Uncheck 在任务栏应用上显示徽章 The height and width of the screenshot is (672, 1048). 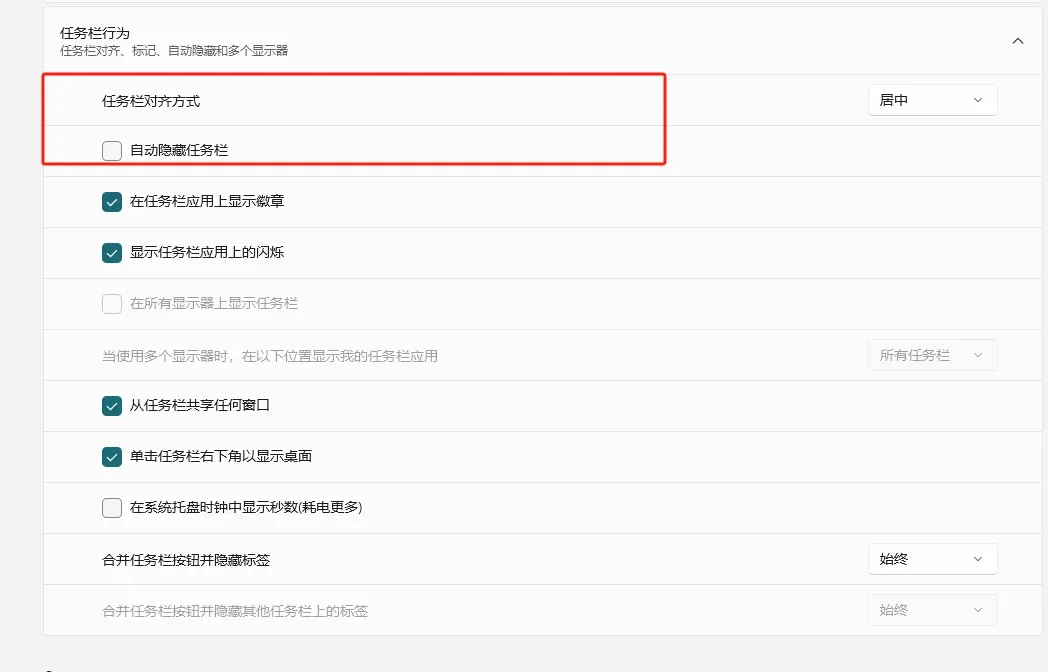pyautogui.click(x=112, y=201)
